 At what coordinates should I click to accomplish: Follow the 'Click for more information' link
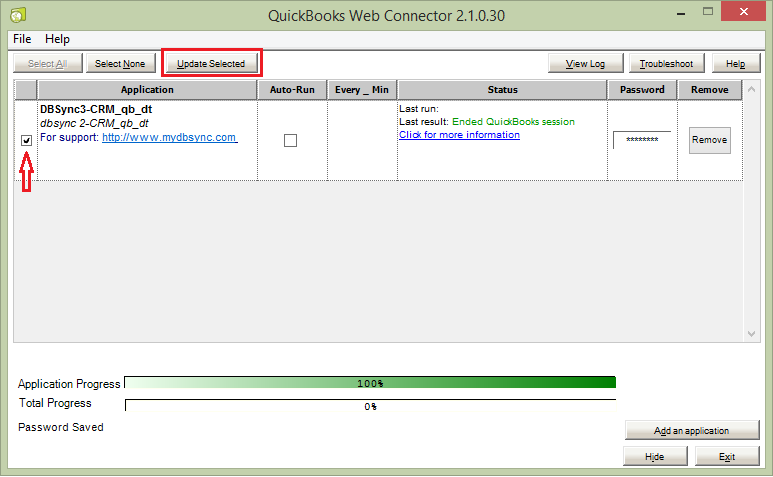[x=459, y=135]
